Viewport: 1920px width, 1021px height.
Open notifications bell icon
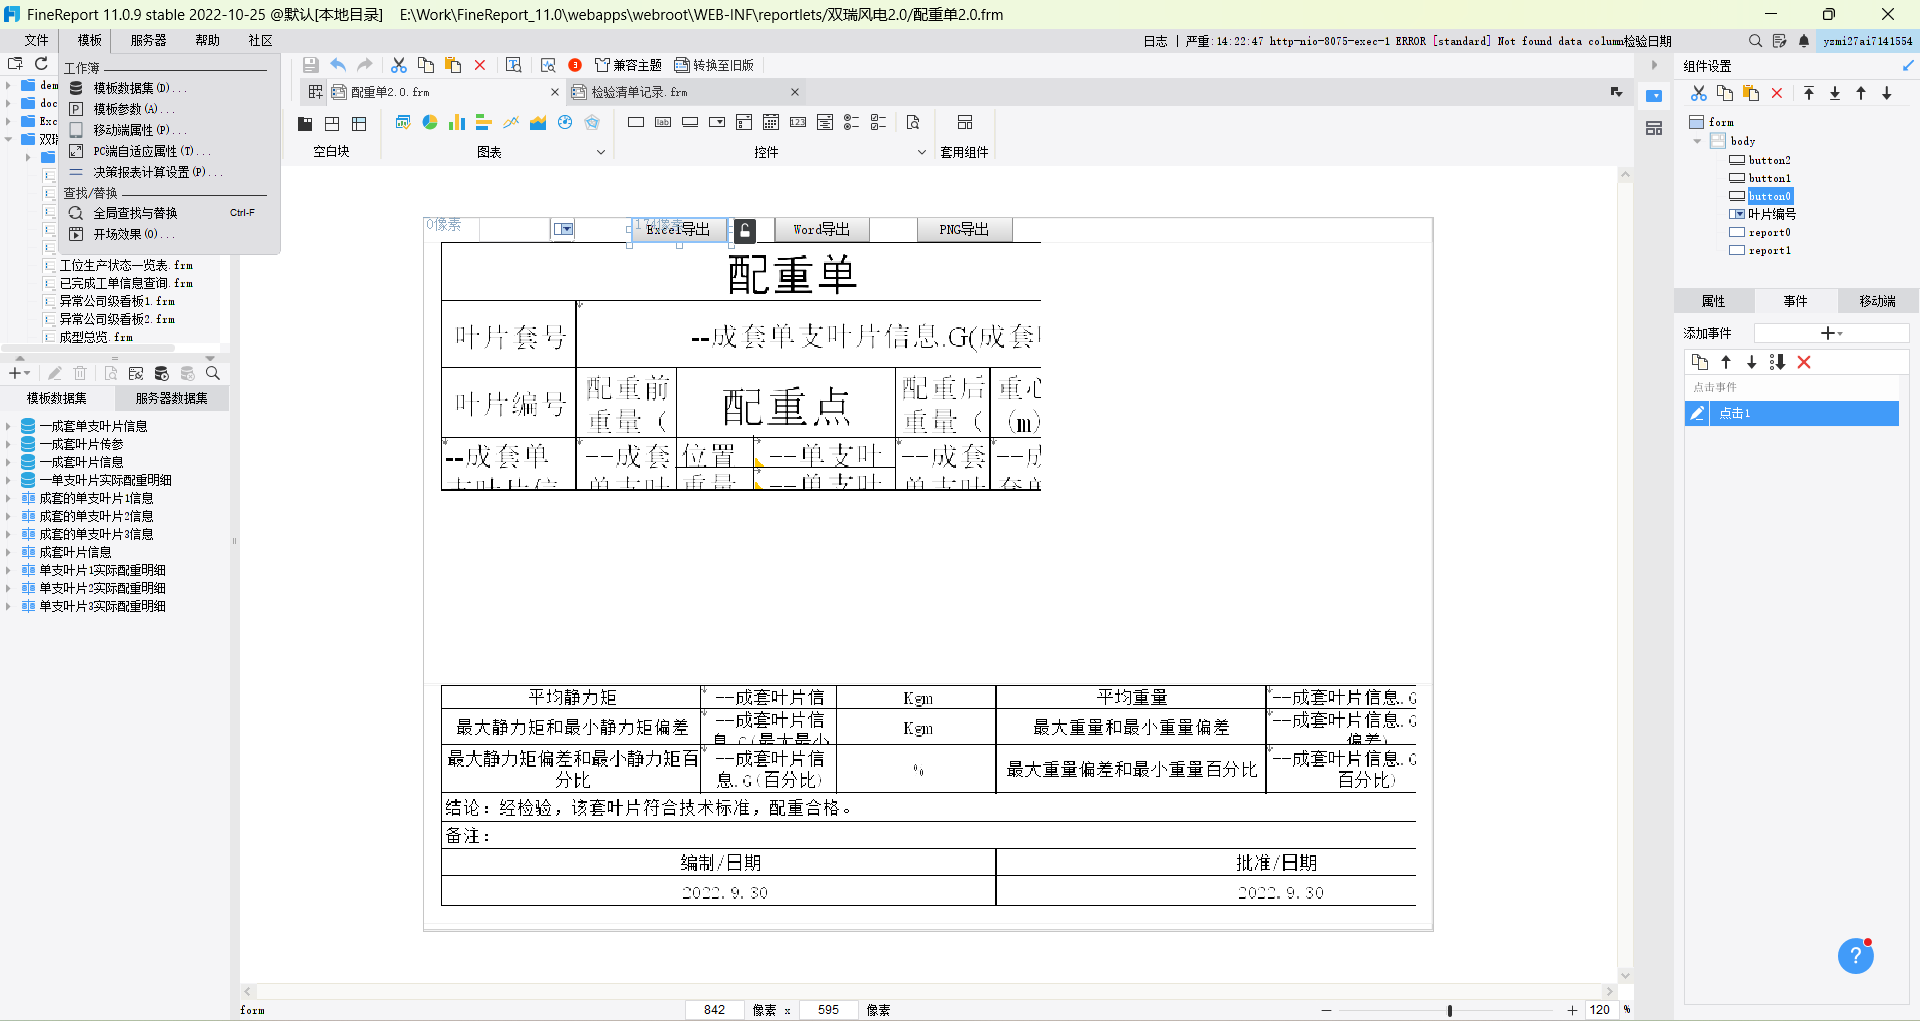pyautogui.click(x=1804, y=41)
